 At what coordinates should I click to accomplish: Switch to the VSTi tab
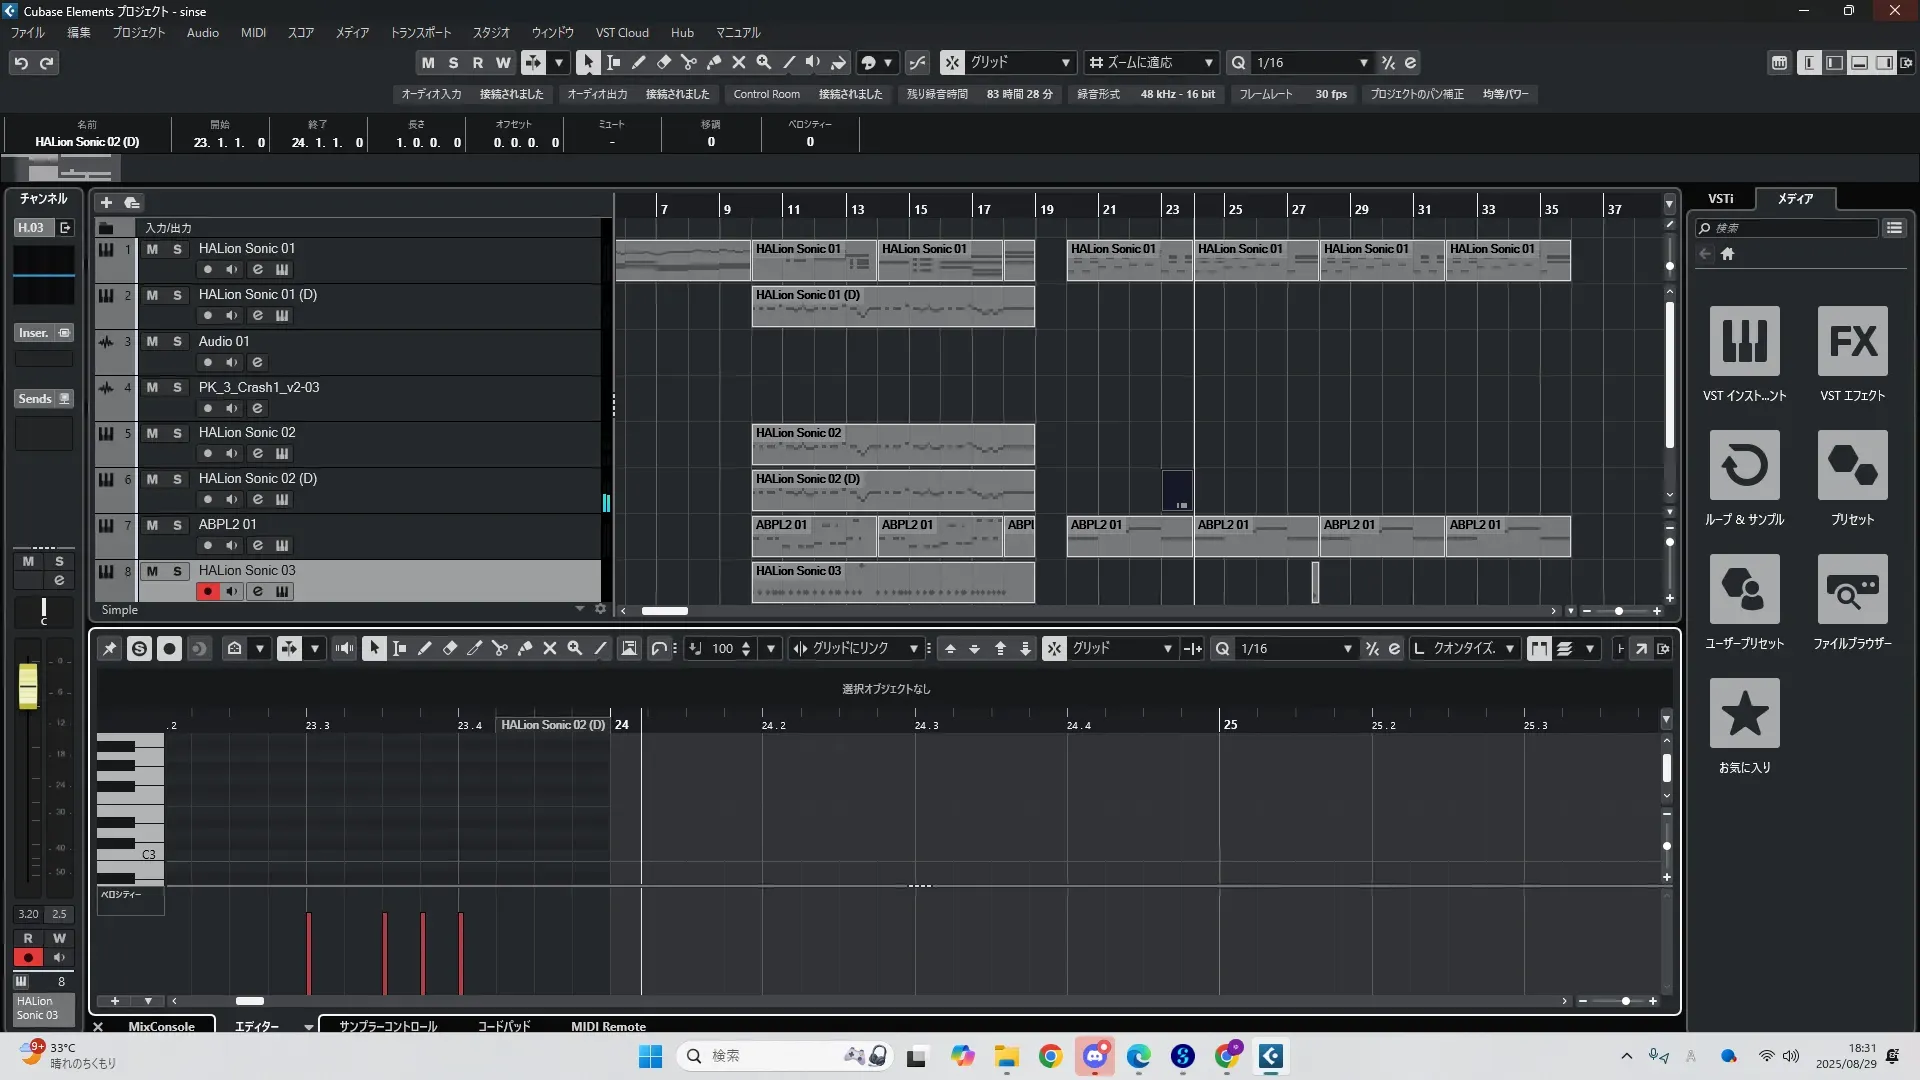tap(1720, 198)
